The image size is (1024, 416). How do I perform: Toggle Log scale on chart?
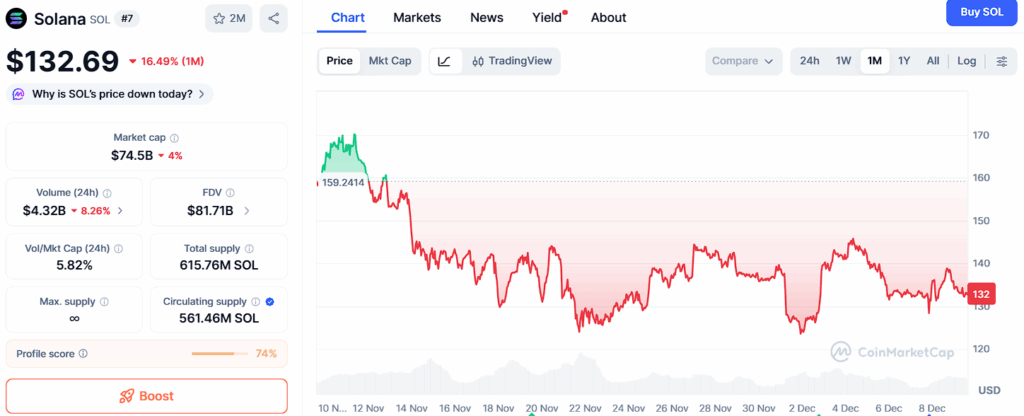pos(966,61)
